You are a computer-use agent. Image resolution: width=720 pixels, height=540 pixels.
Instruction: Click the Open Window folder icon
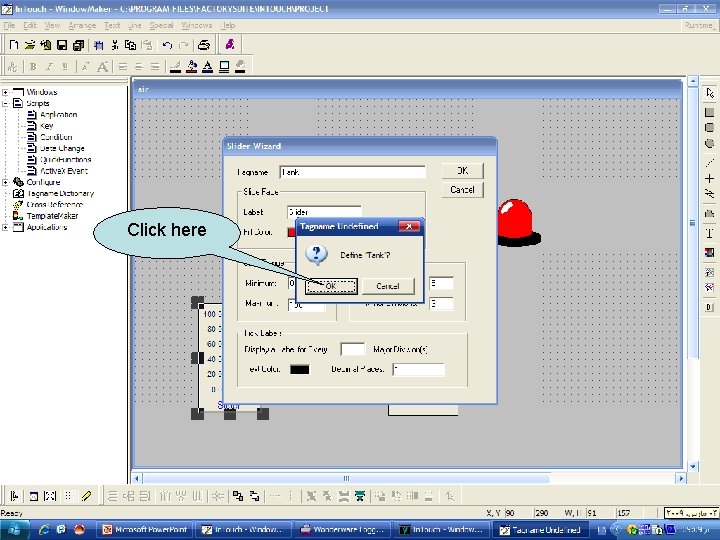tap(30, 45)
